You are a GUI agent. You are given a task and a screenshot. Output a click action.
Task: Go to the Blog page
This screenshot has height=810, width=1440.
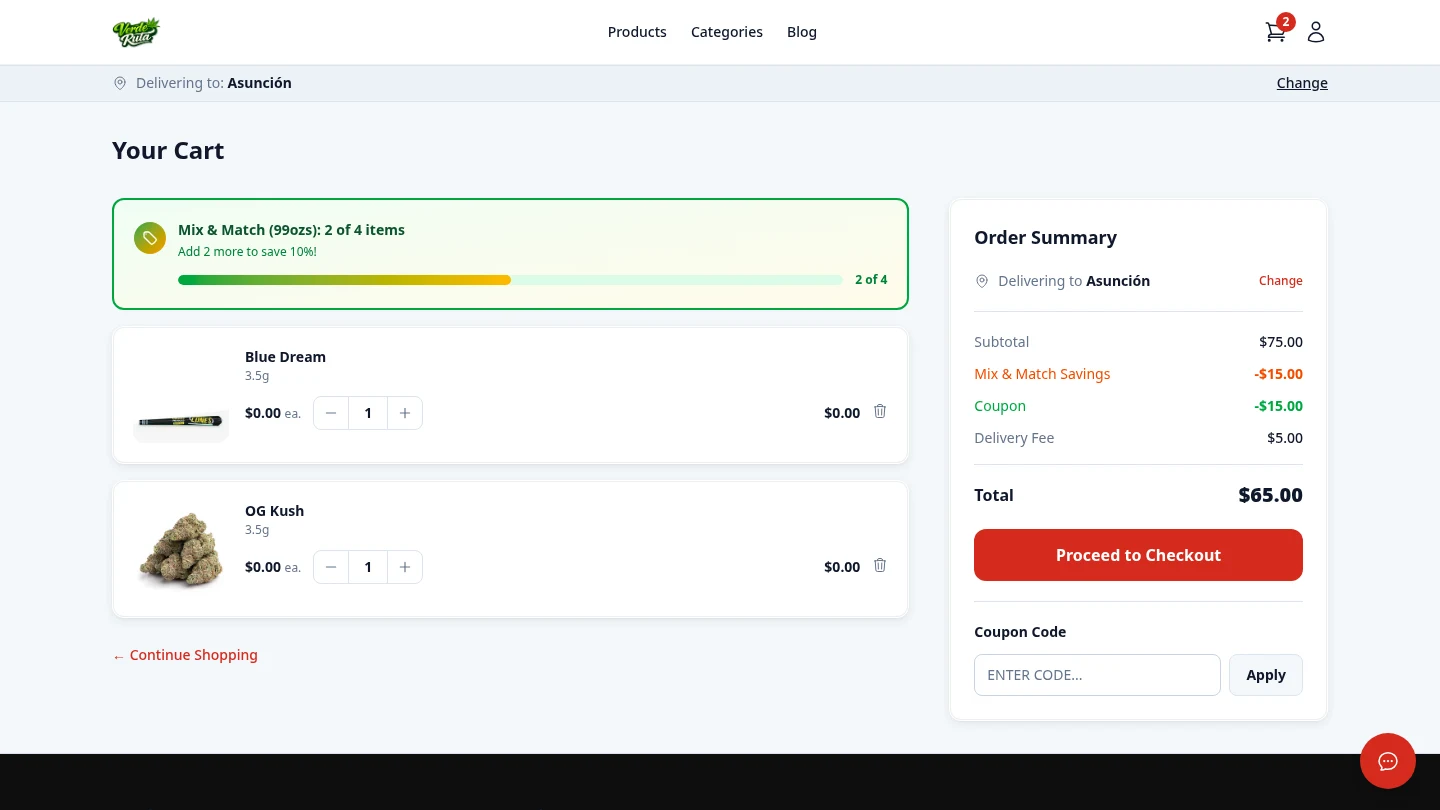pos(802,32)
